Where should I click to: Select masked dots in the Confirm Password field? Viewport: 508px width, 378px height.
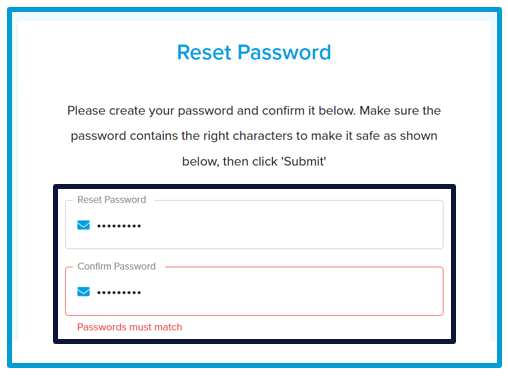119,293
